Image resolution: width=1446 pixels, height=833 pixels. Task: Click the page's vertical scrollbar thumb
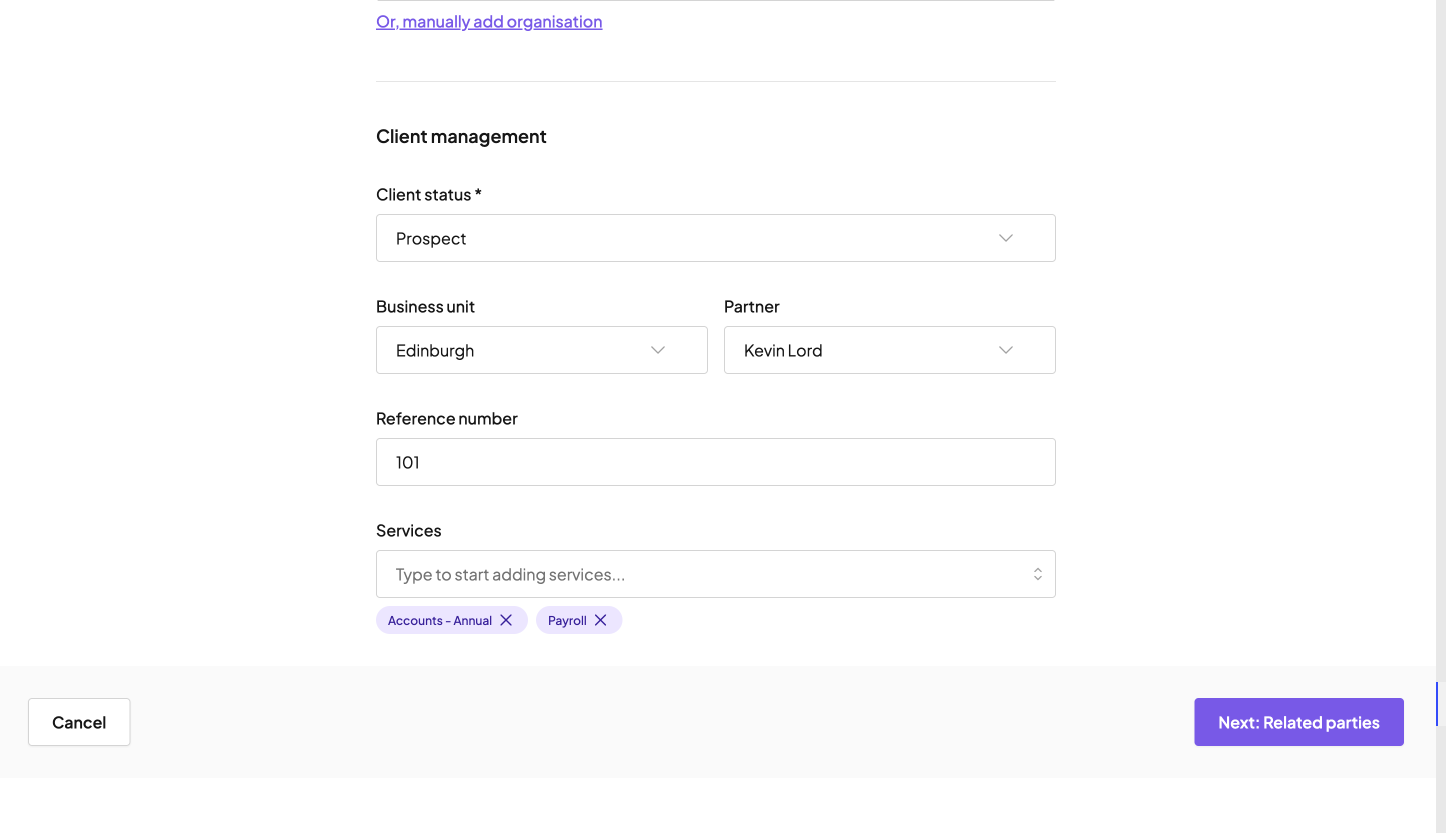click(1437, 704)
